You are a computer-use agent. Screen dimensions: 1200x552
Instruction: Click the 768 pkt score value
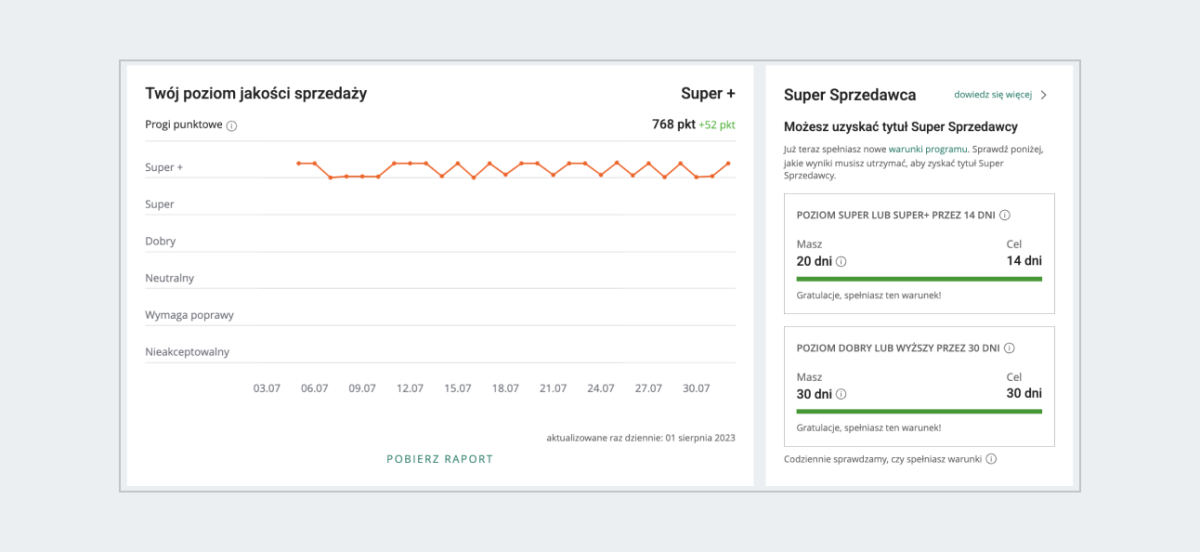671,125
